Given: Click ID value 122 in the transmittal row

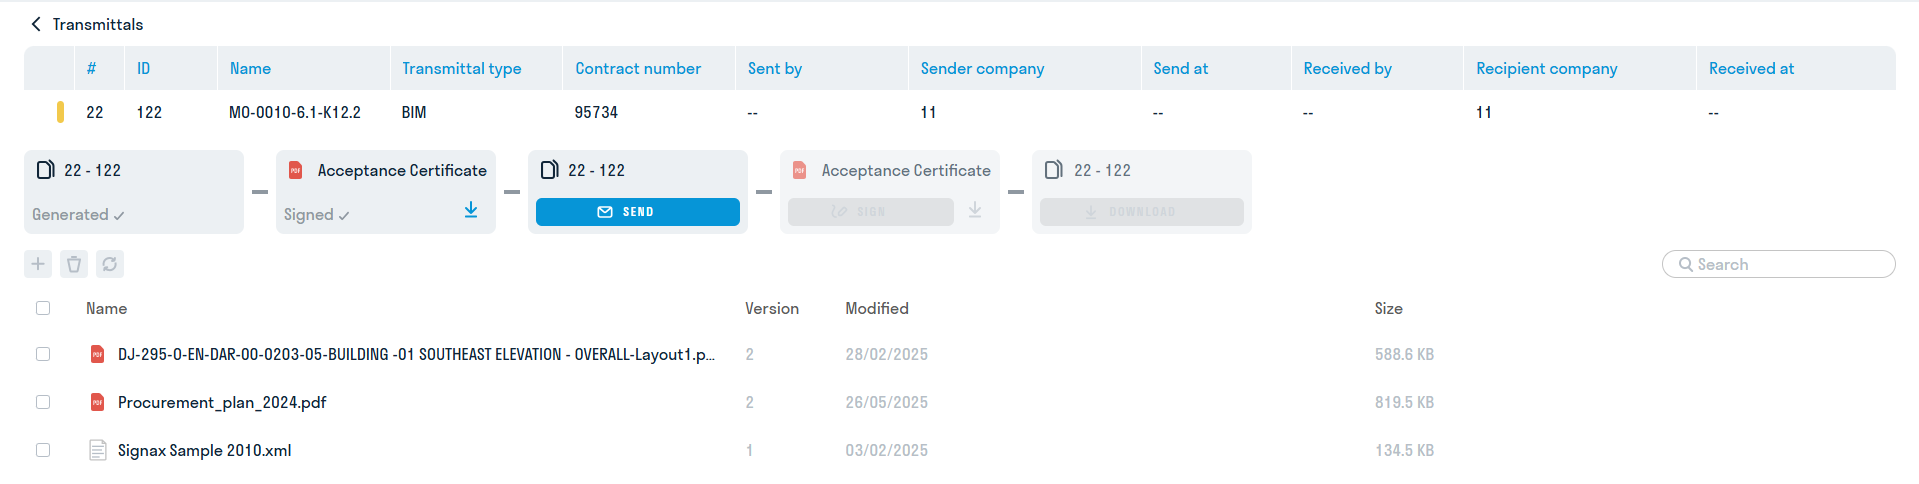Looking at the screenshot, I should 149,112.
